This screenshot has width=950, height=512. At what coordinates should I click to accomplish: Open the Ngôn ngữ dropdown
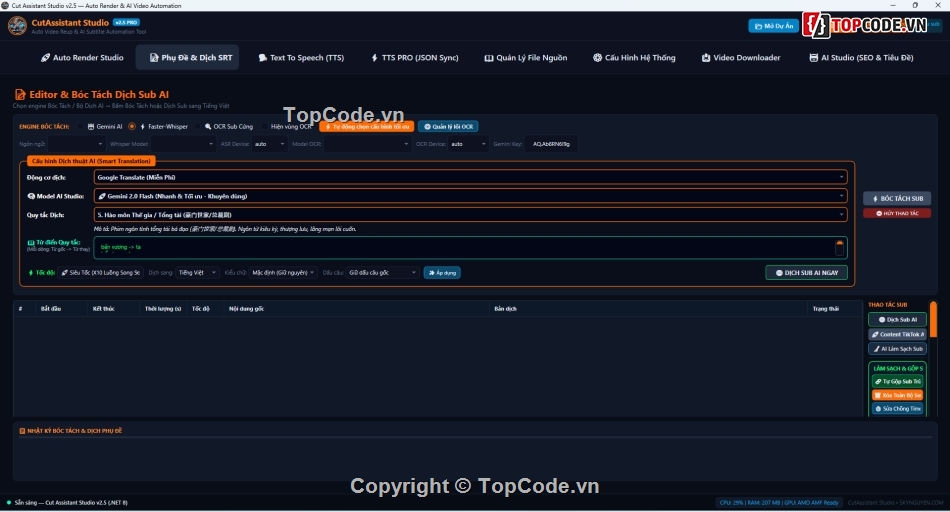pos(76,144)
